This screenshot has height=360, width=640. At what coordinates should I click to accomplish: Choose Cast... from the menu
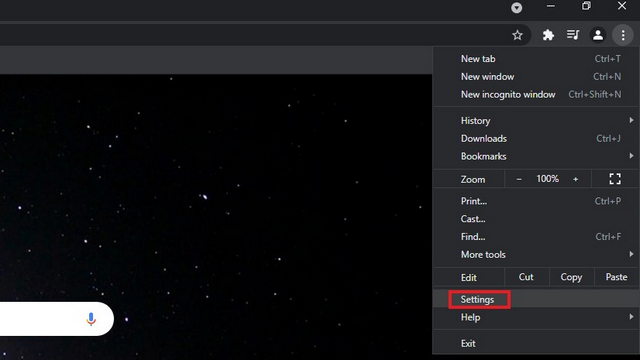pos(535,219)
